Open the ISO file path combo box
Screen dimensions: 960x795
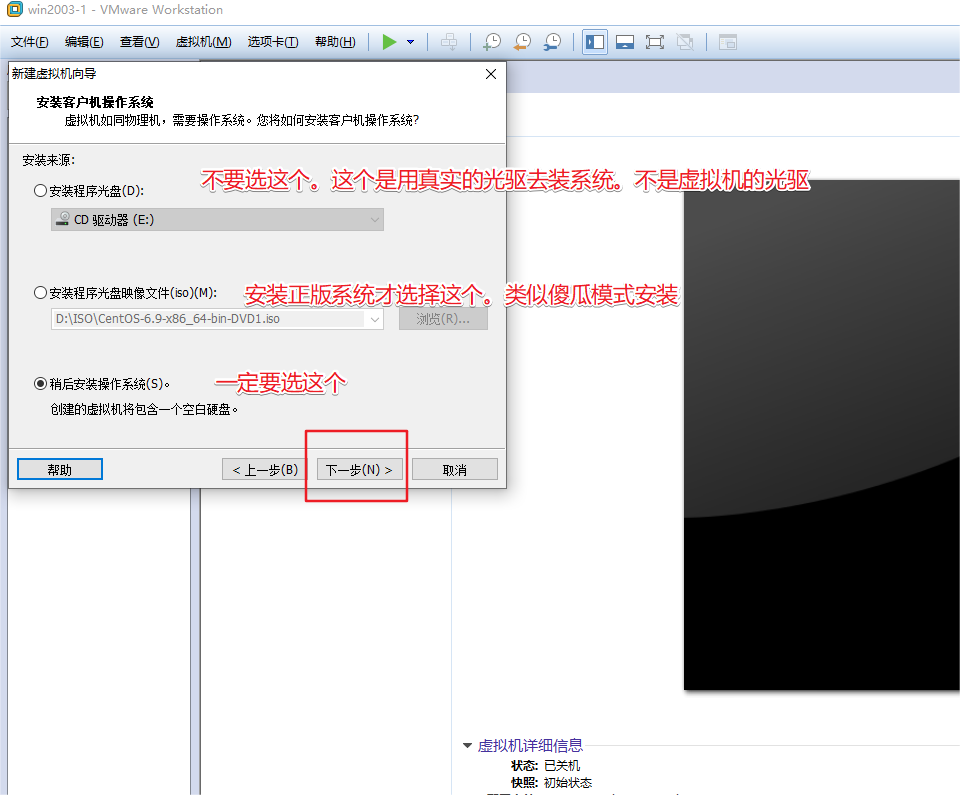217,318
